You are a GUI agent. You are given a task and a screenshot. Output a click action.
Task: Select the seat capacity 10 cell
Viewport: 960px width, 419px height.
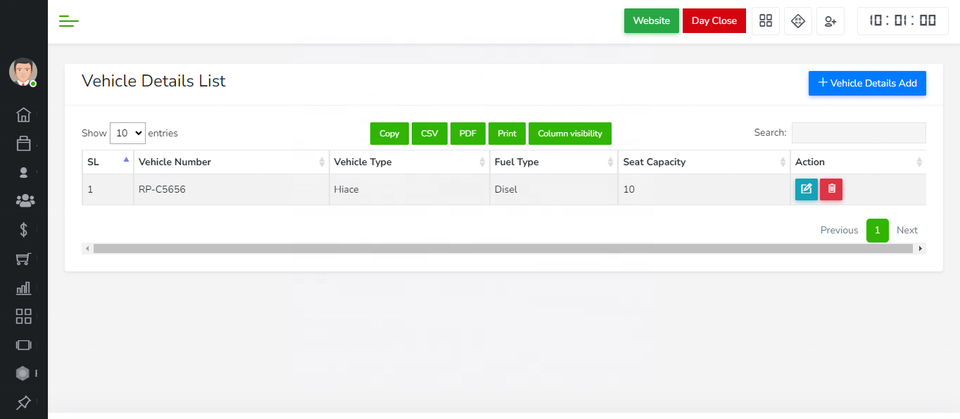[x=704, y=190]
